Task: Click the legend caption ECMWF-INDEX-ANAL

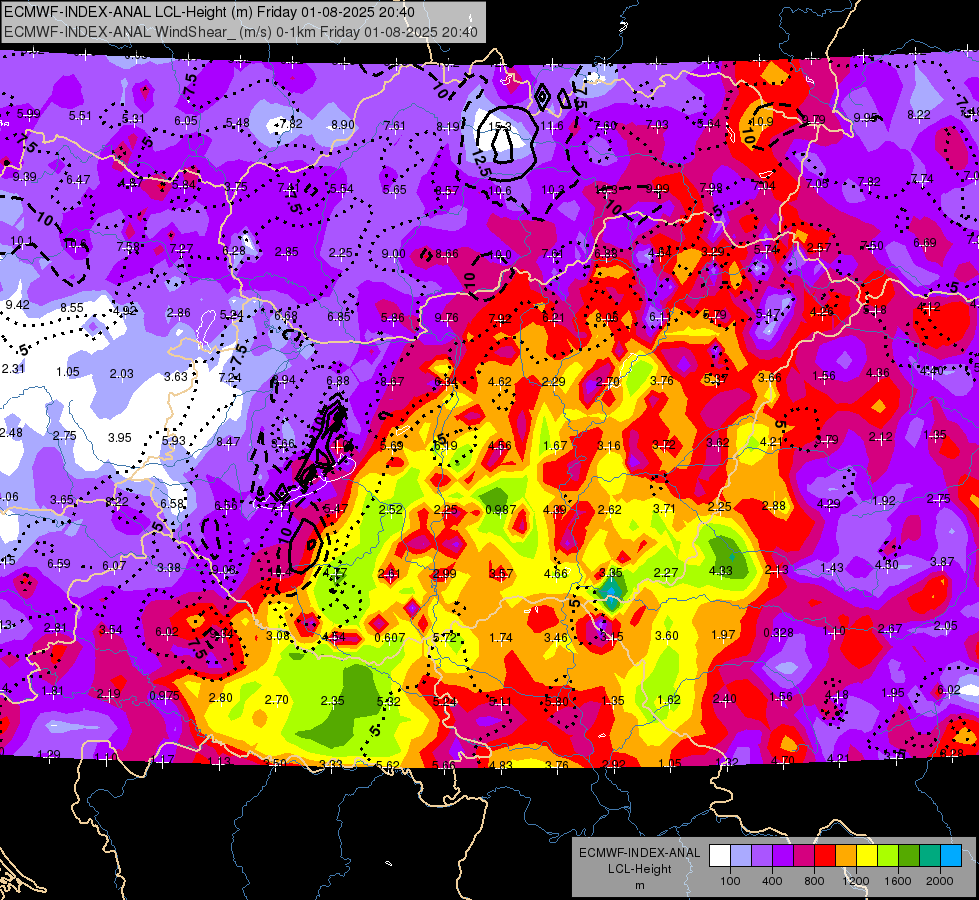Action: pos(639,853)
